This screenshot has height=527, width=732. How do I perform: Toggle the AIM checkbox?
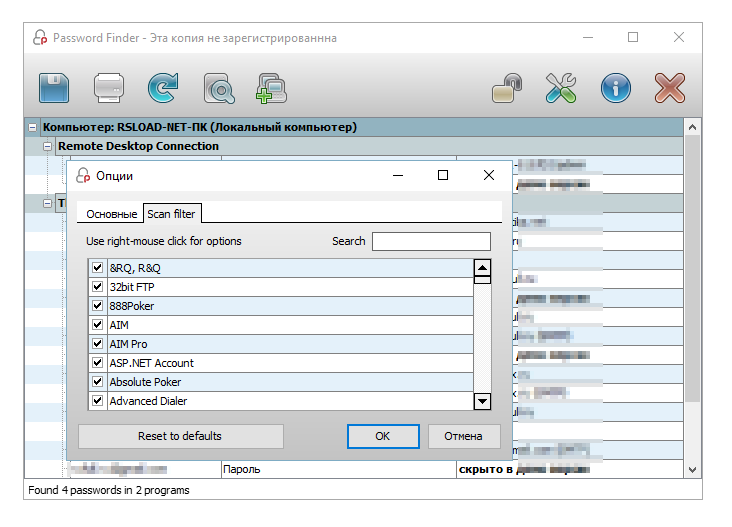(97, 325)
